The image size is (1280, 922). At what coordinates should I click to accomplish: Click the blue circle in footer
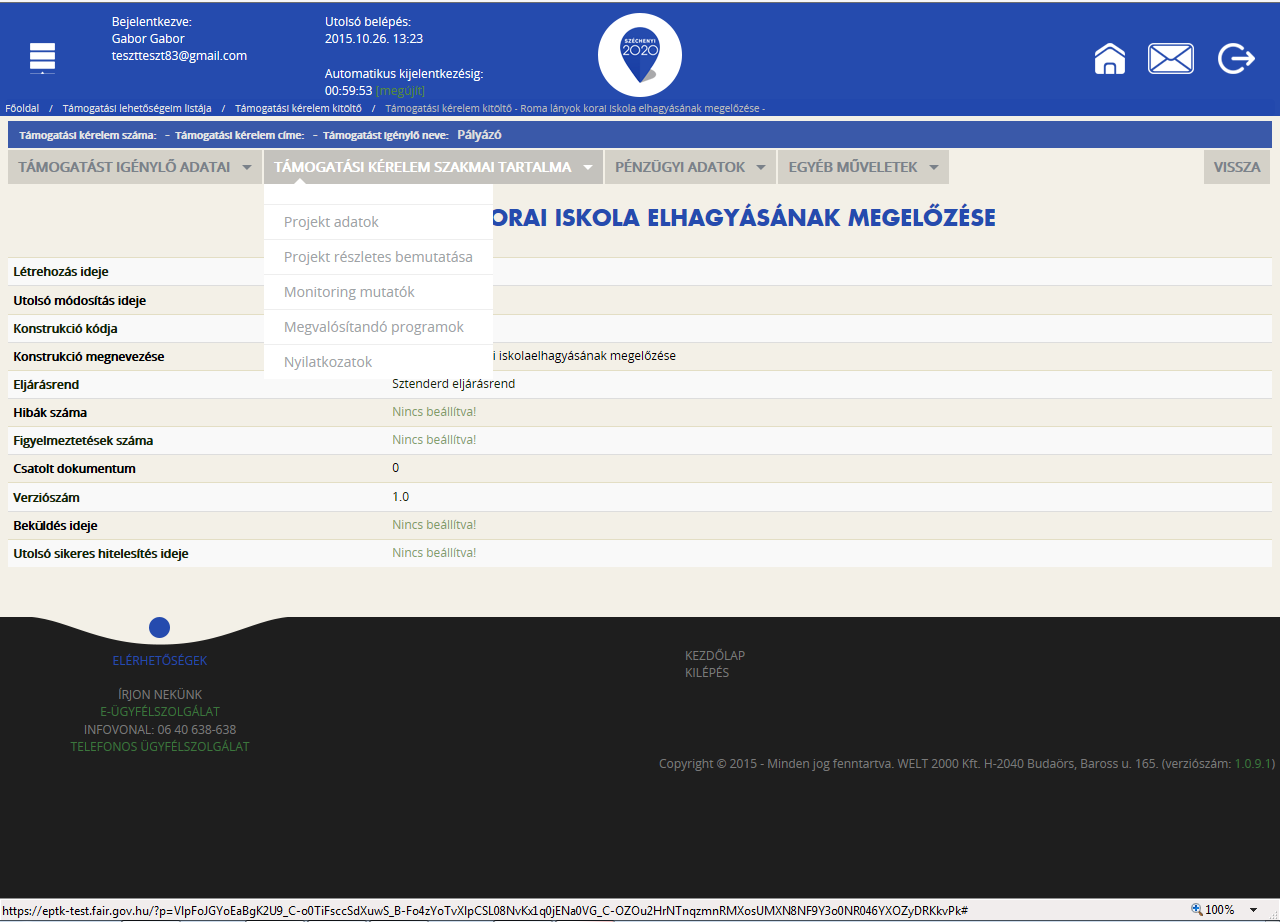(159, 627)
